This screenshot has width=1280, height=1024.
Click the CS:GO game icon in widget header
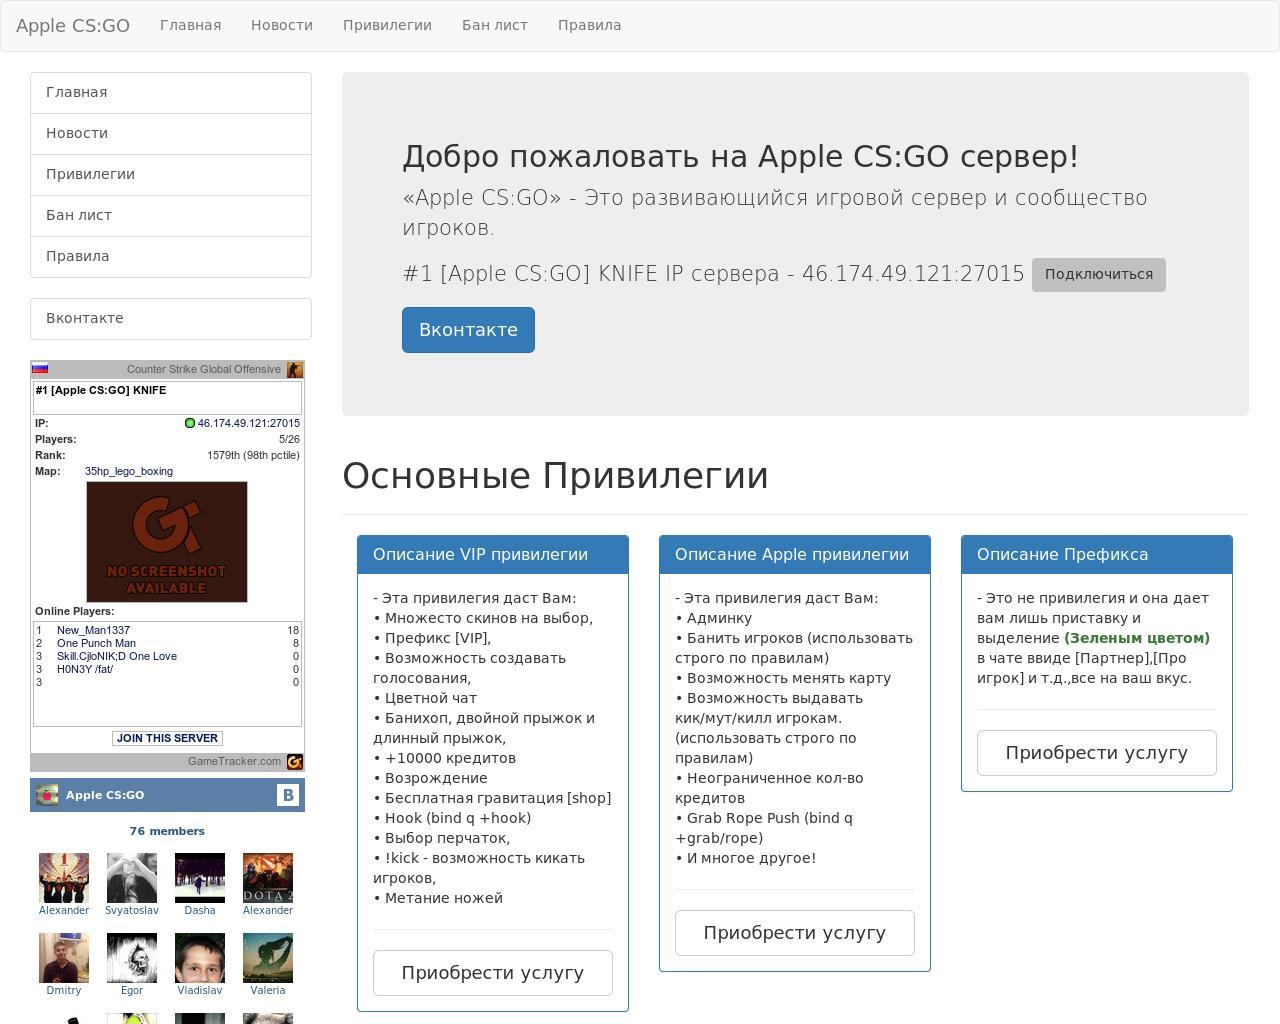click(x=295, y=370)
